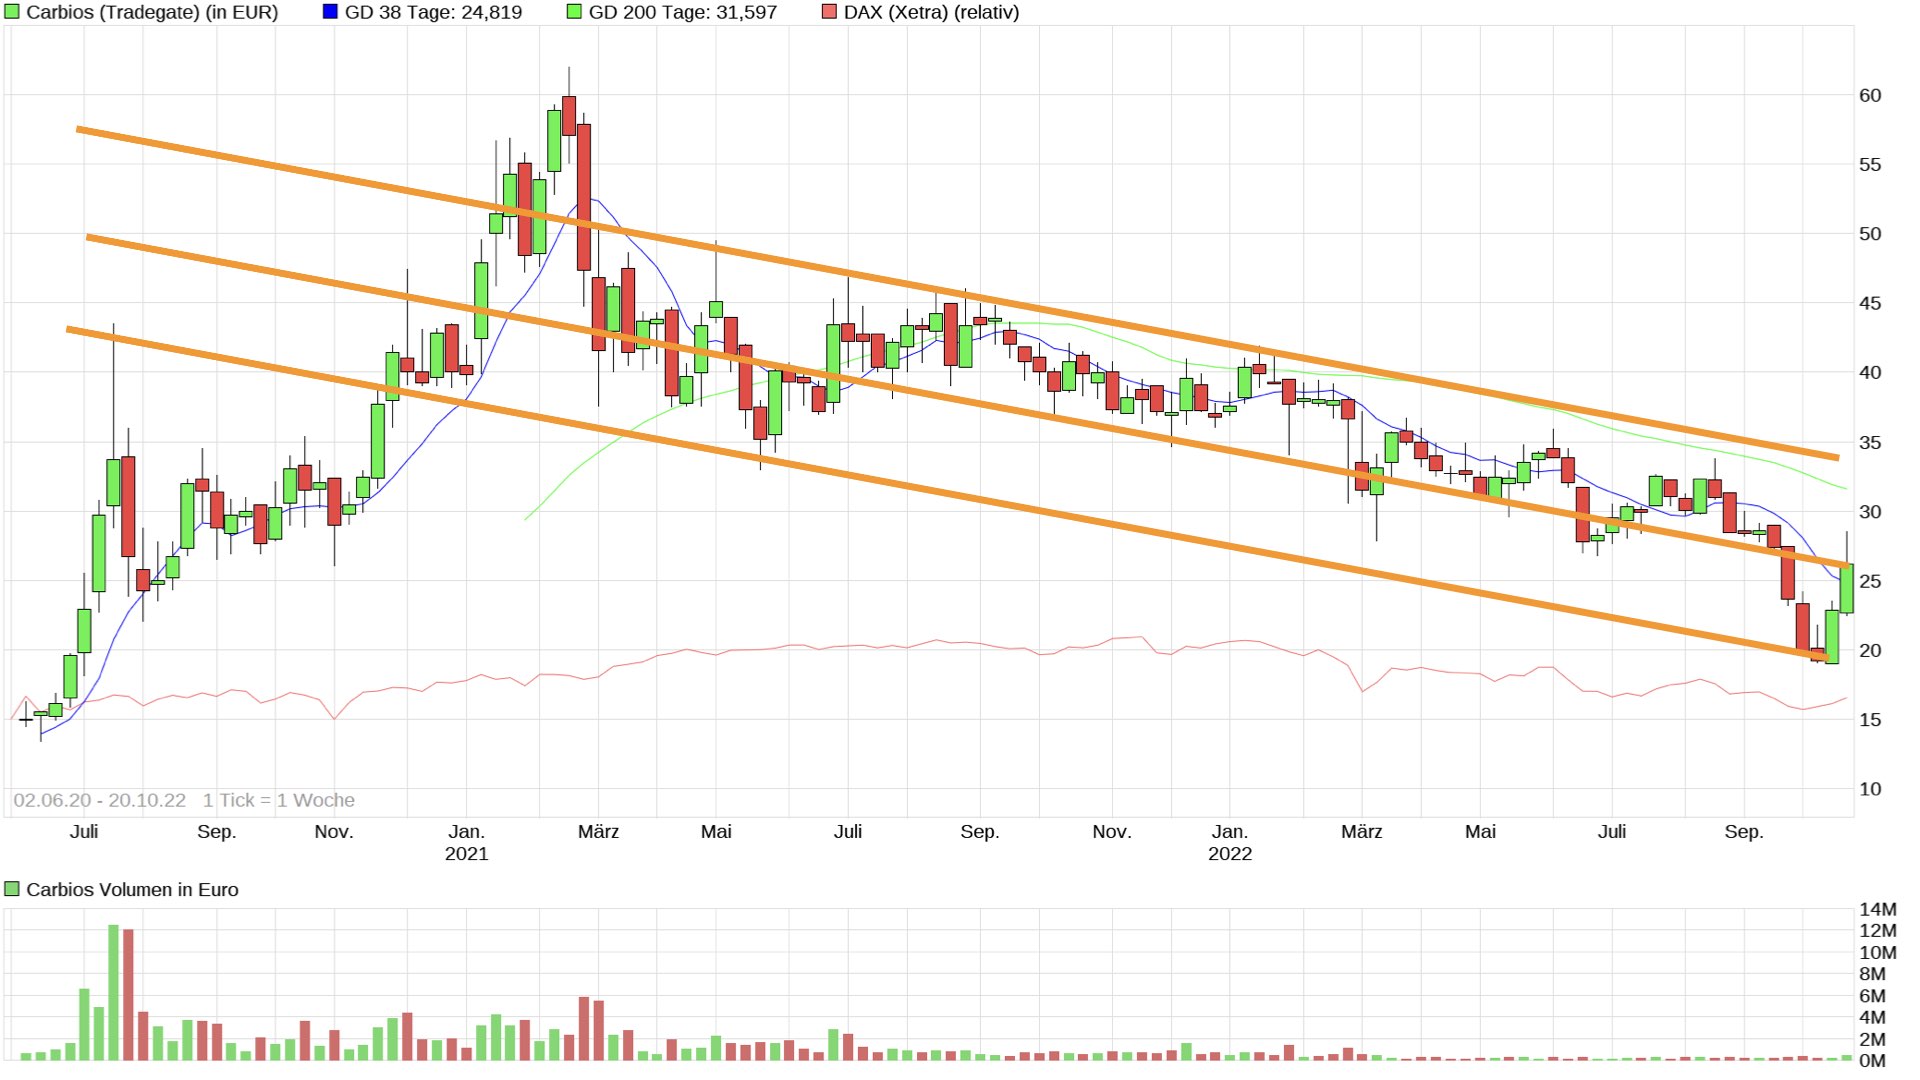Click the green Carbios legend swatch
1920x1080 pixels.
11,12
